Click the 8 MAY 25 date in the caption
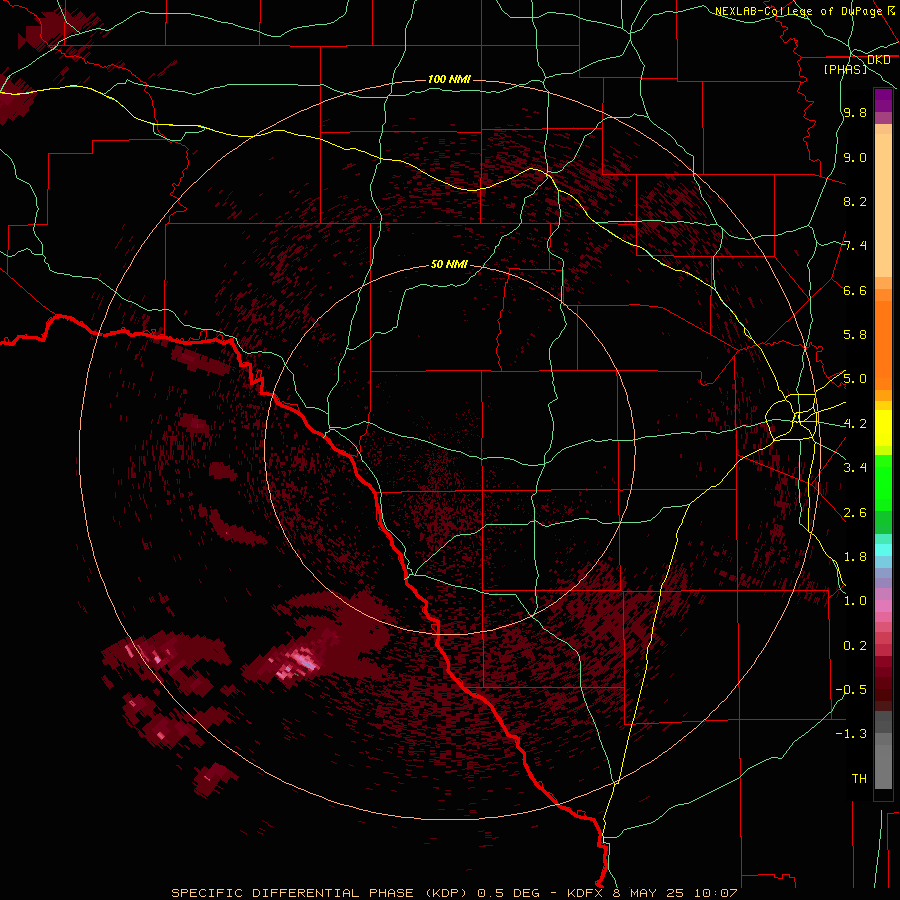The width and height of the screenshot is (900, 900). (650, 893)
